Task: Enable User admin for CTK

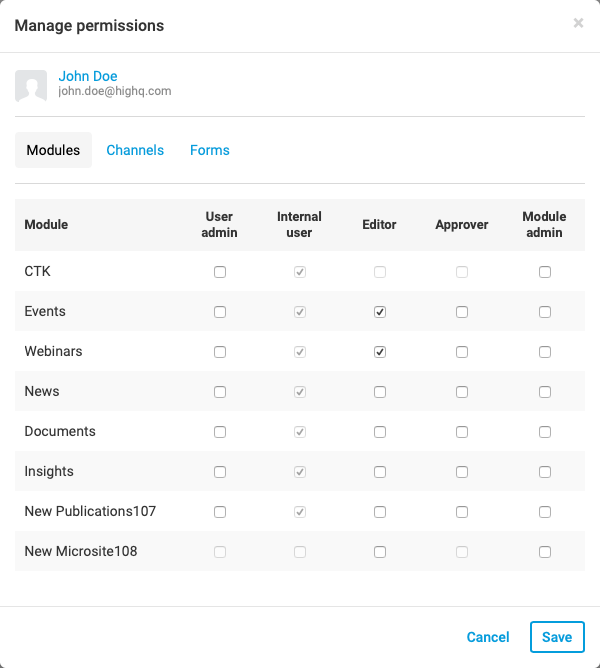Action: pyautogui.click(x=220, y=272)
